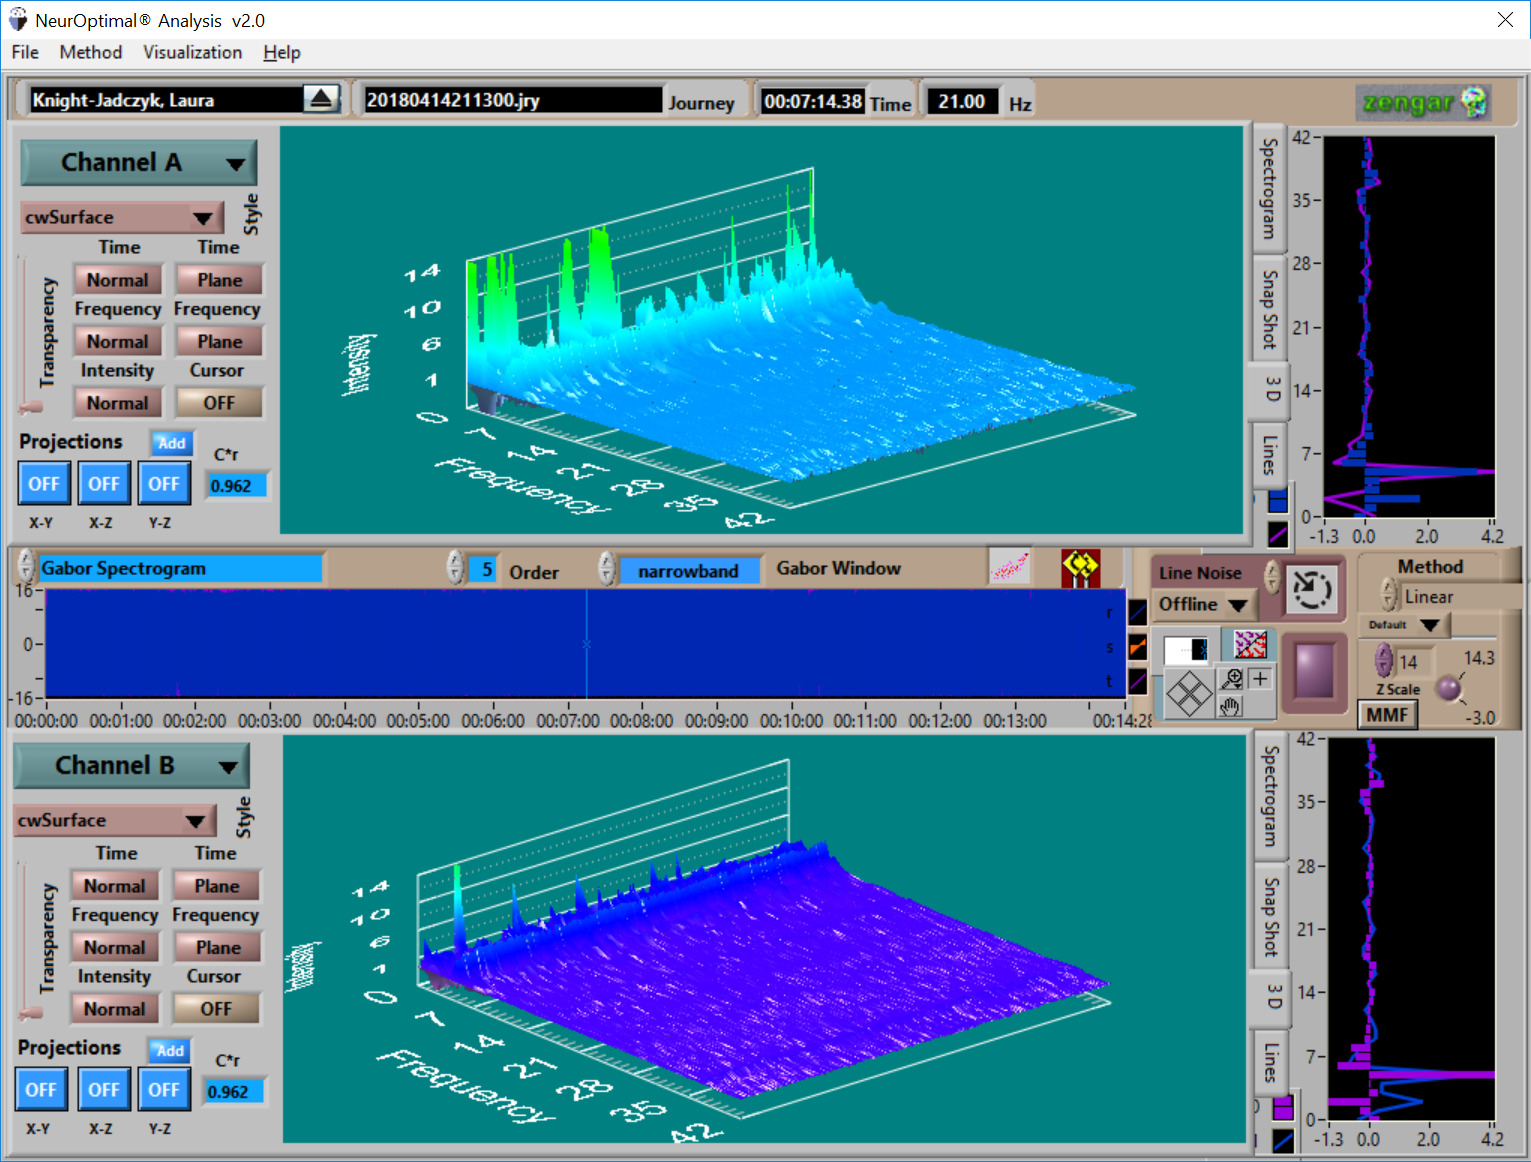
Task: Click the red and purple arrows icon
Action: coord(1250,644)
